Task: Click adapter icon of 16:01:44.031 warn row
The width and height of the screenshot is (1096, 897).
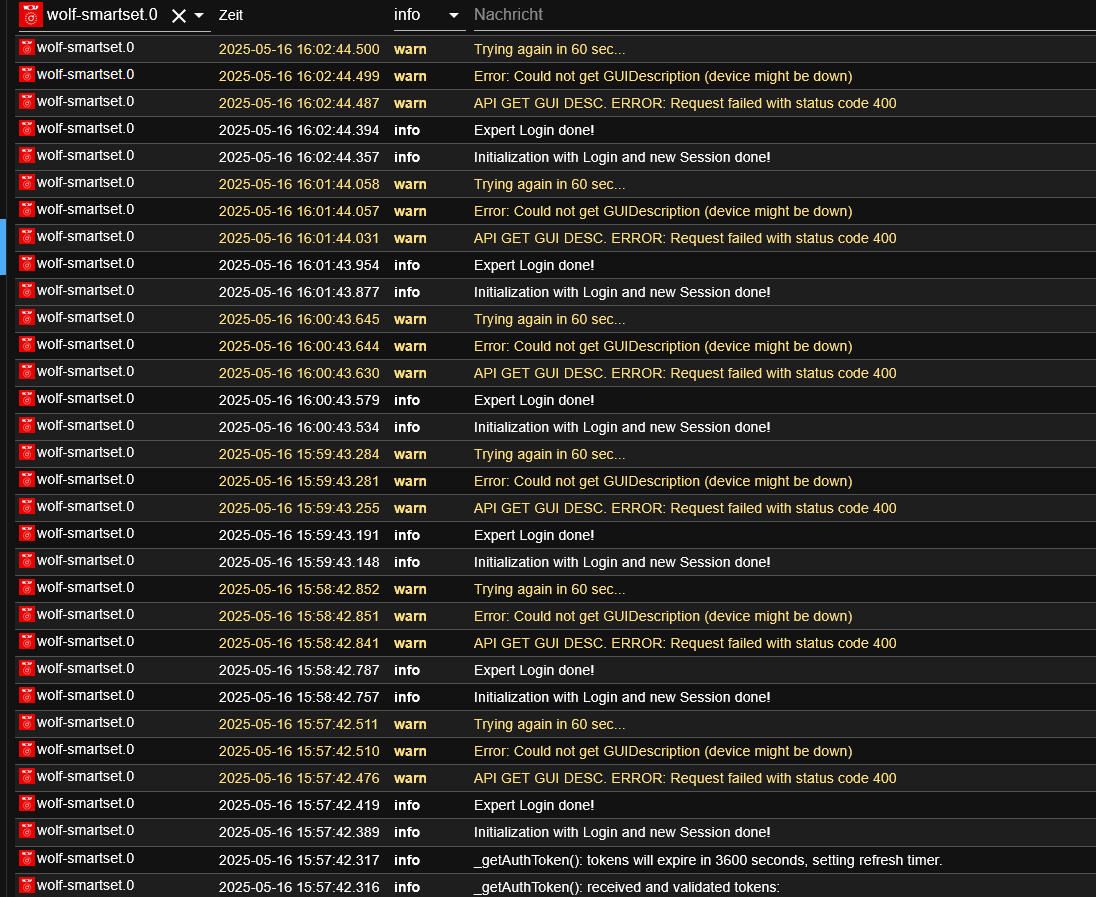Action: (27, 237)
